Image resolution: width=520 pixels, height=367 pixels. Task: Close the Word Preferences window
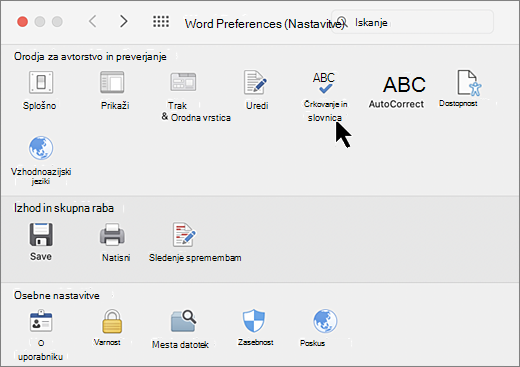tap(22, 22)
